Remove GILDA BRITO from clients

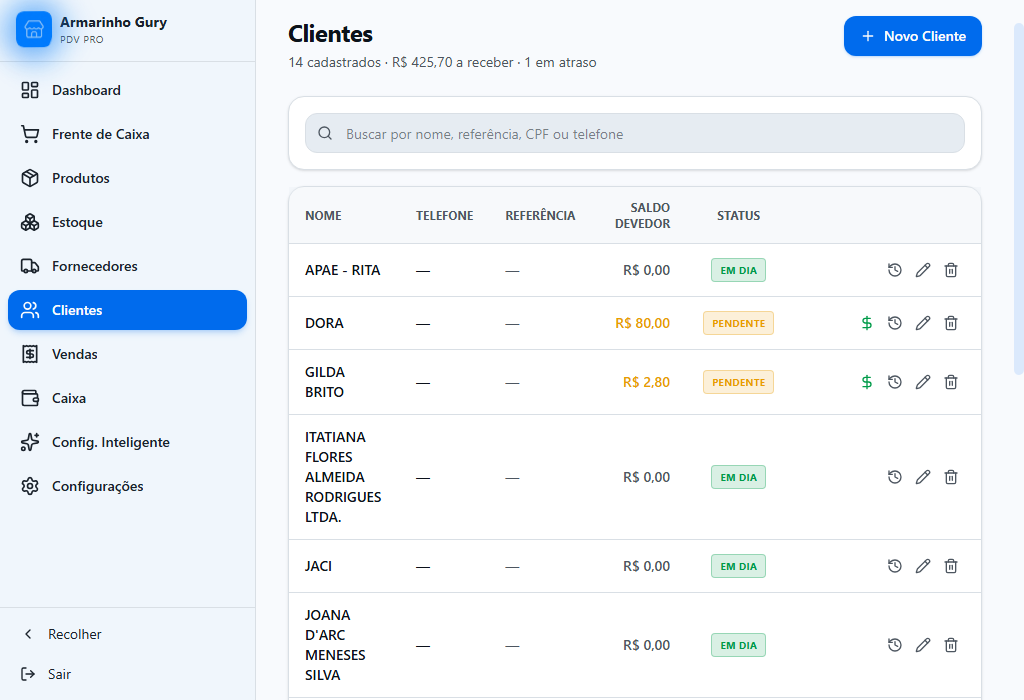pyautogui.click(x=951, y=382)
